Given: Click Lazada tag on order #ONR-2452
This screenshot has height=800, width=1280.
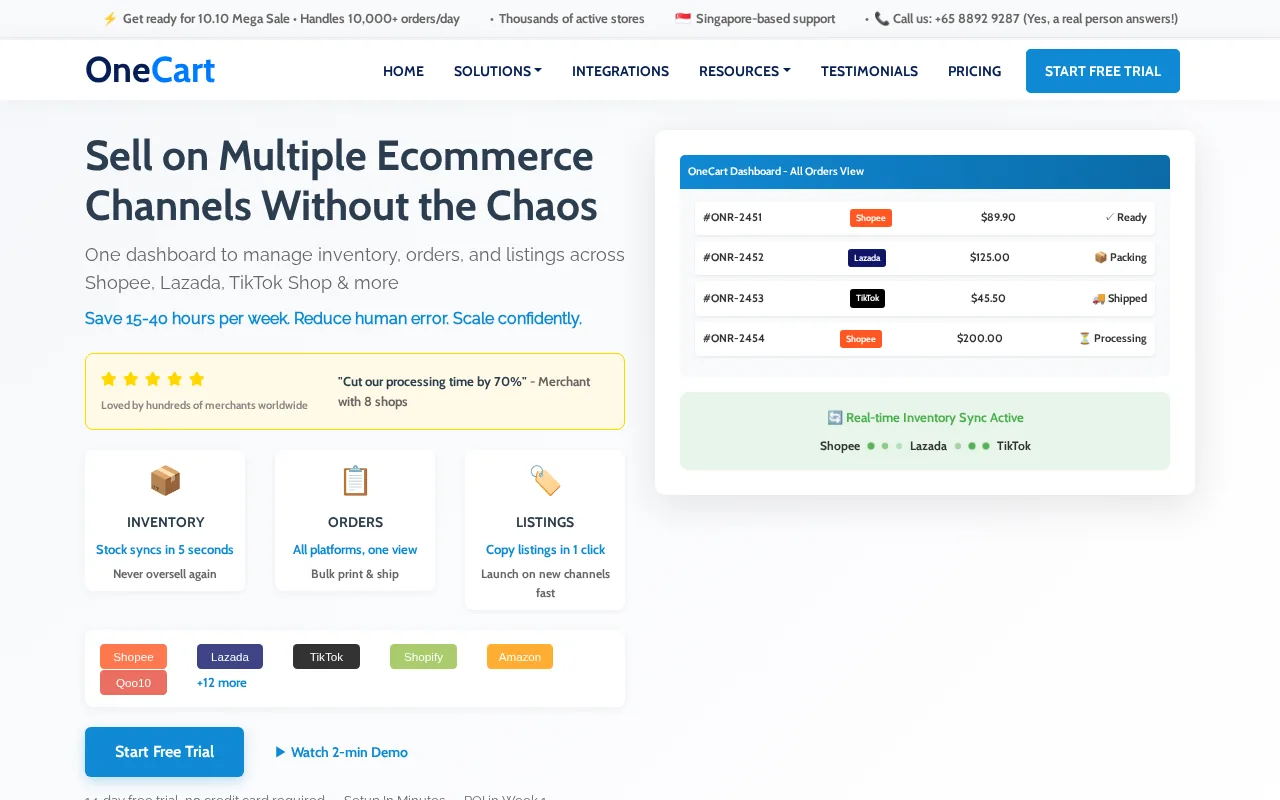Looking at the screenshot, I should [867, 258].
